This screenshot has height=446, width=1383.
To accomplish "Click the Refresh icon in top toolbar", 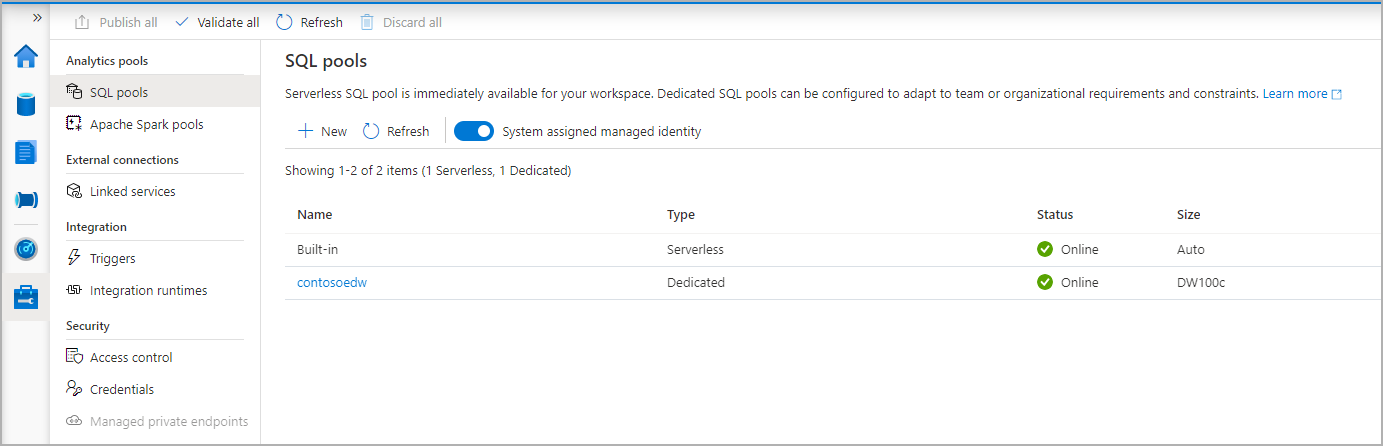I will [x=285, y=22].
